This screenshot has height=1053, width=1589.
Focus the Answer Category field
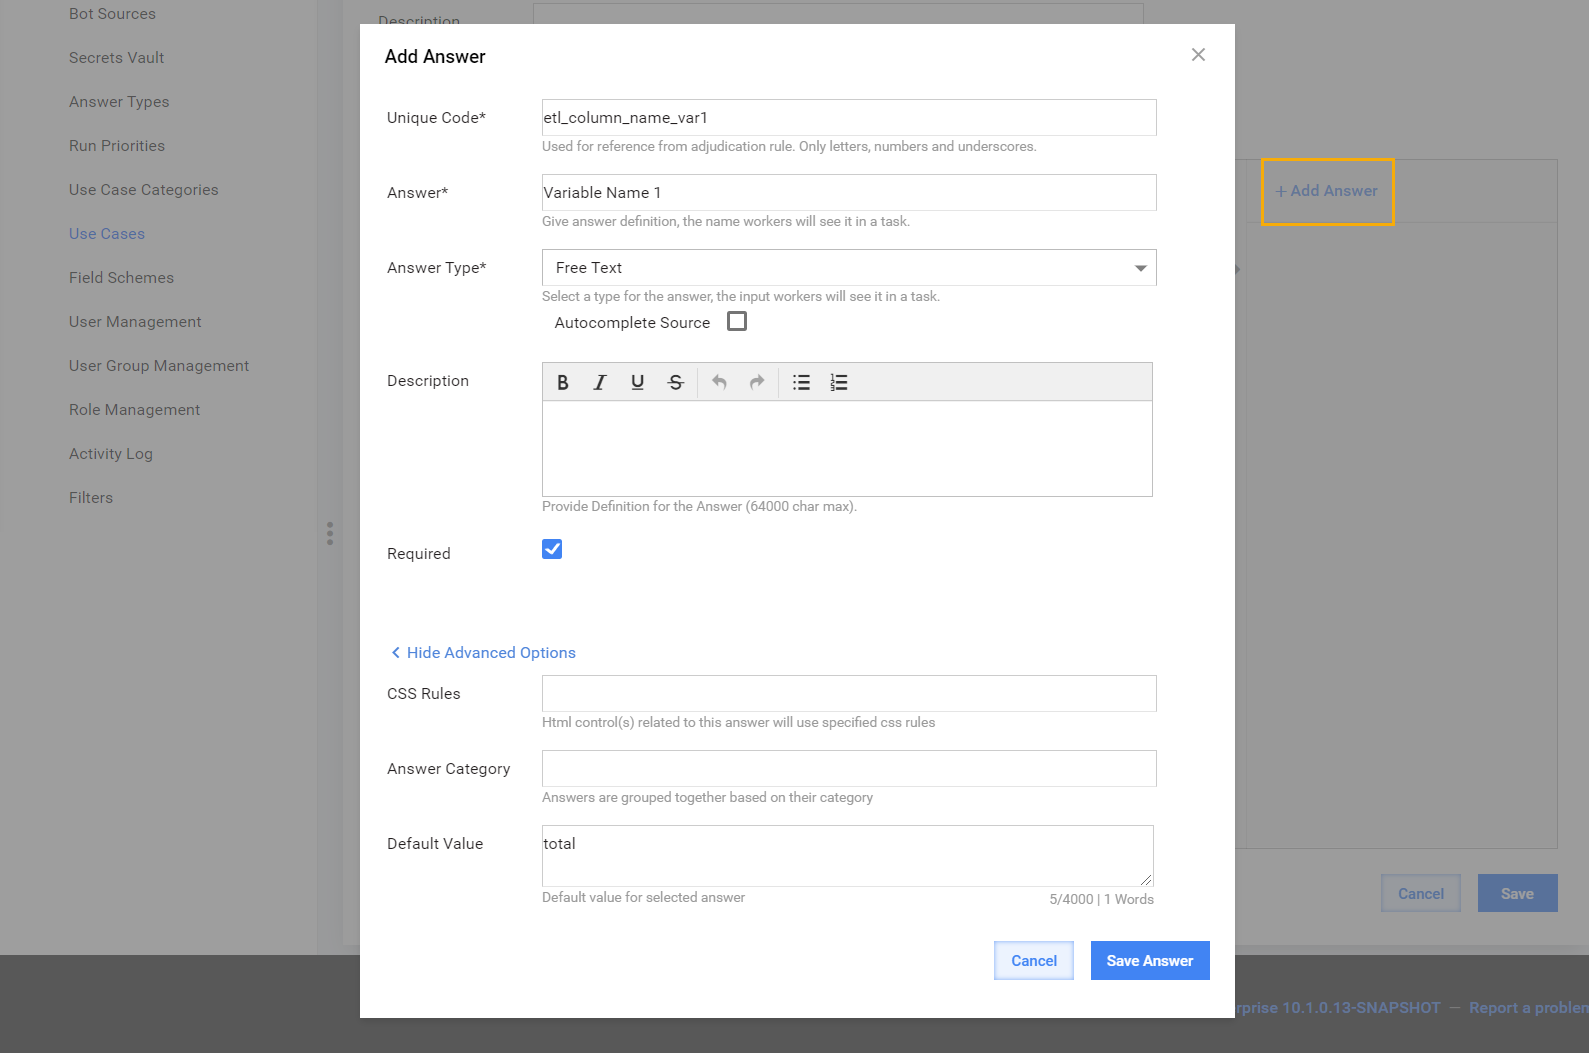coord(849,769)
